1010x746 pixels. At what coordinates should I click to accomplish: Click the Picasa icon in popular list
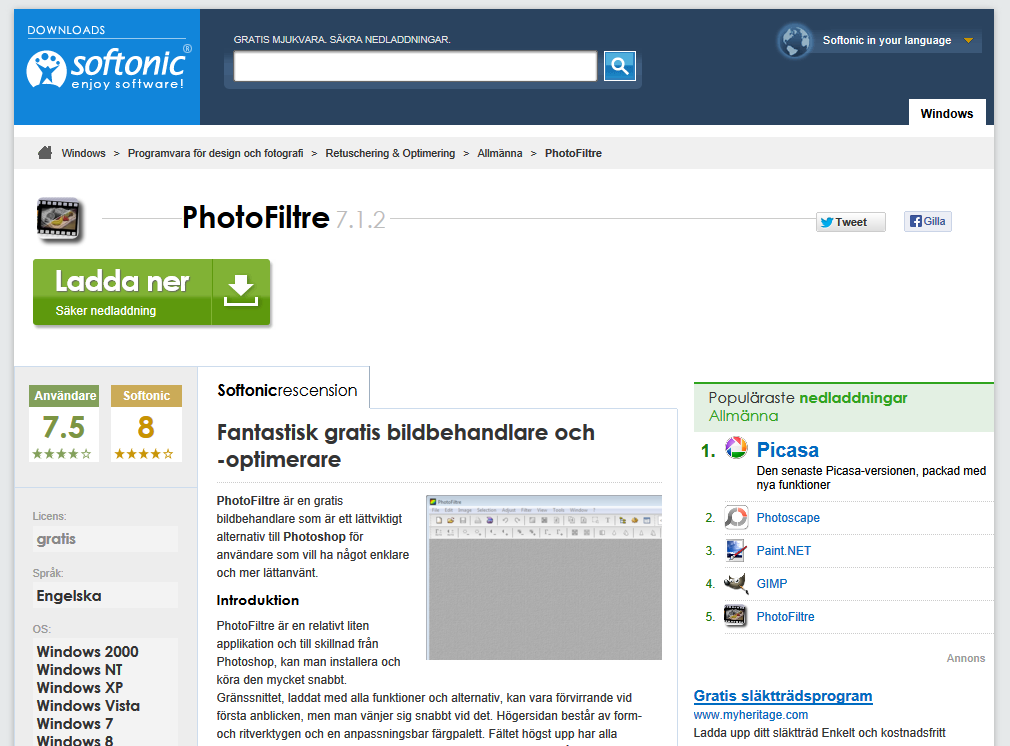pyautogui.click(x=736, y=448)
